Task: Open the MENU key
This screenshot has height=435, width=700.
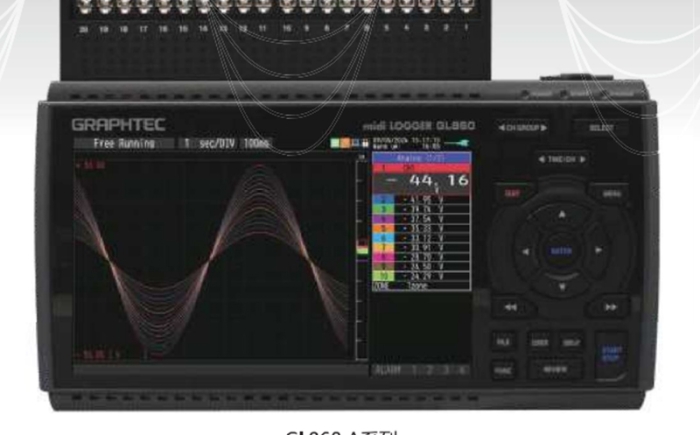Action: click(608, 191)
